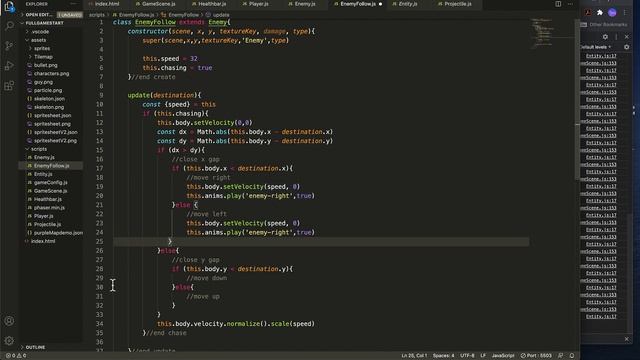Click Spaces: 4 indentation setting

click(443, 356)
